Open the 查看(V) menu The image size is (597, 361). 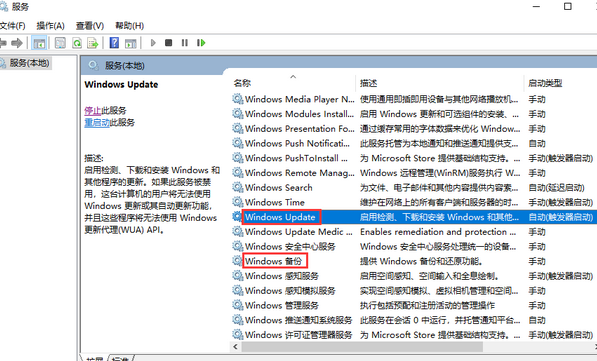[90, 26]
